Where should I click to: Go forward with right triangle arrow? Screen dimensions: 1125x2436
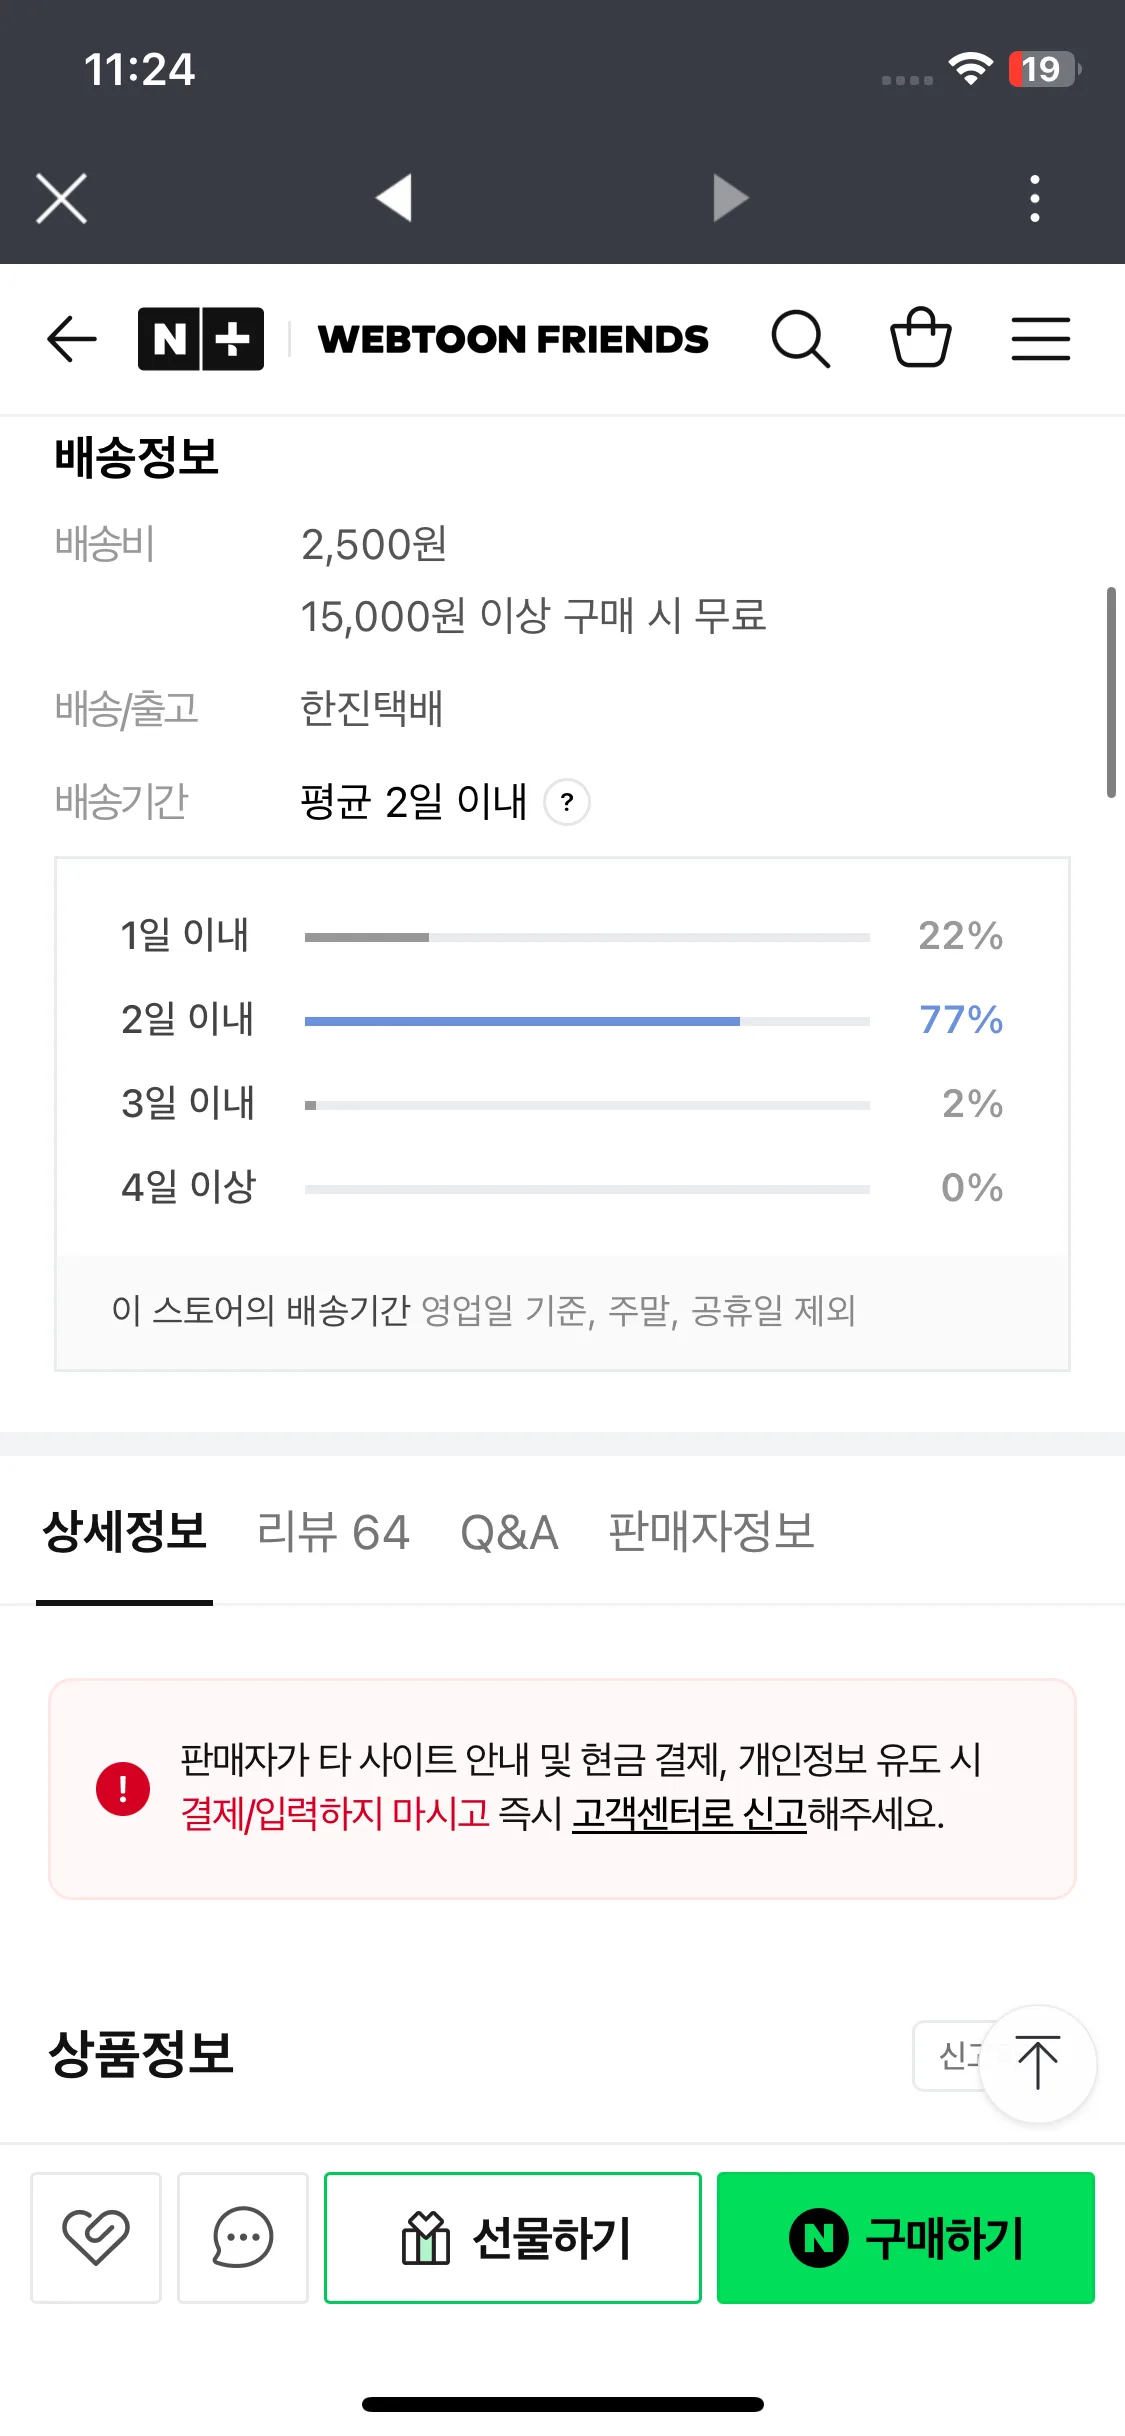click(x=730, y=197)
